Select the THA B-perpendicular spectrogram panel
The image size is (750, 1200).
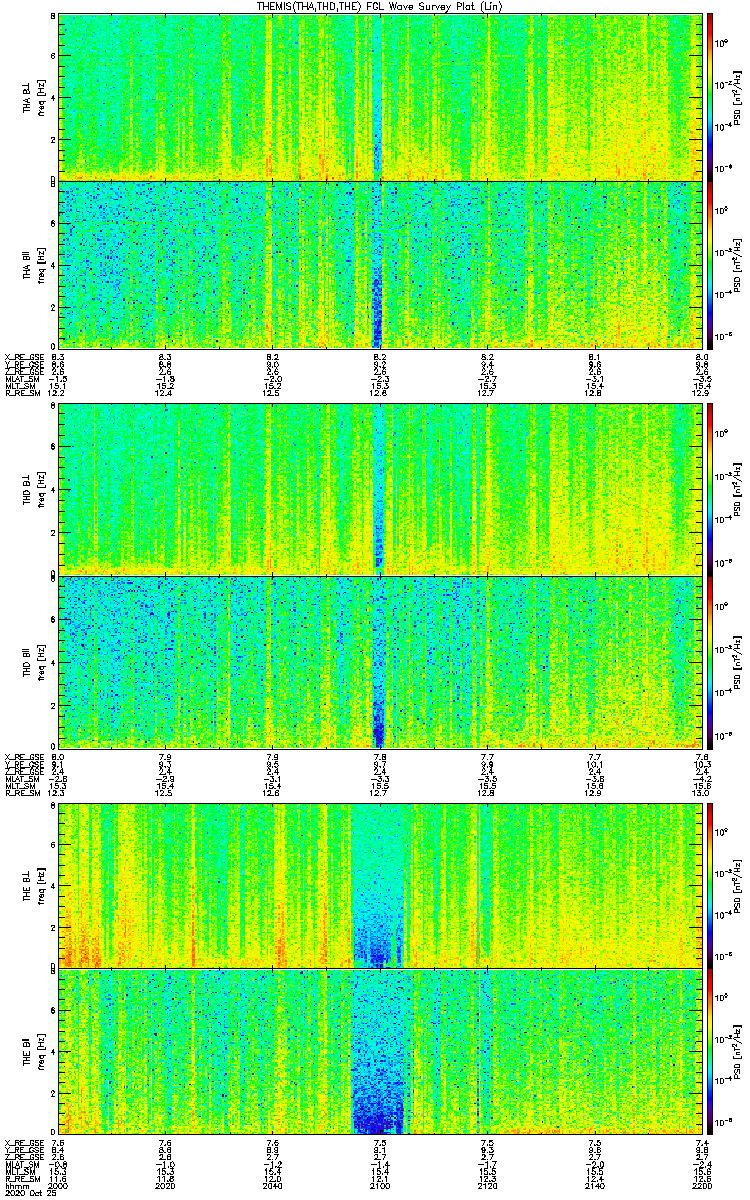click(x=380, y=96)
